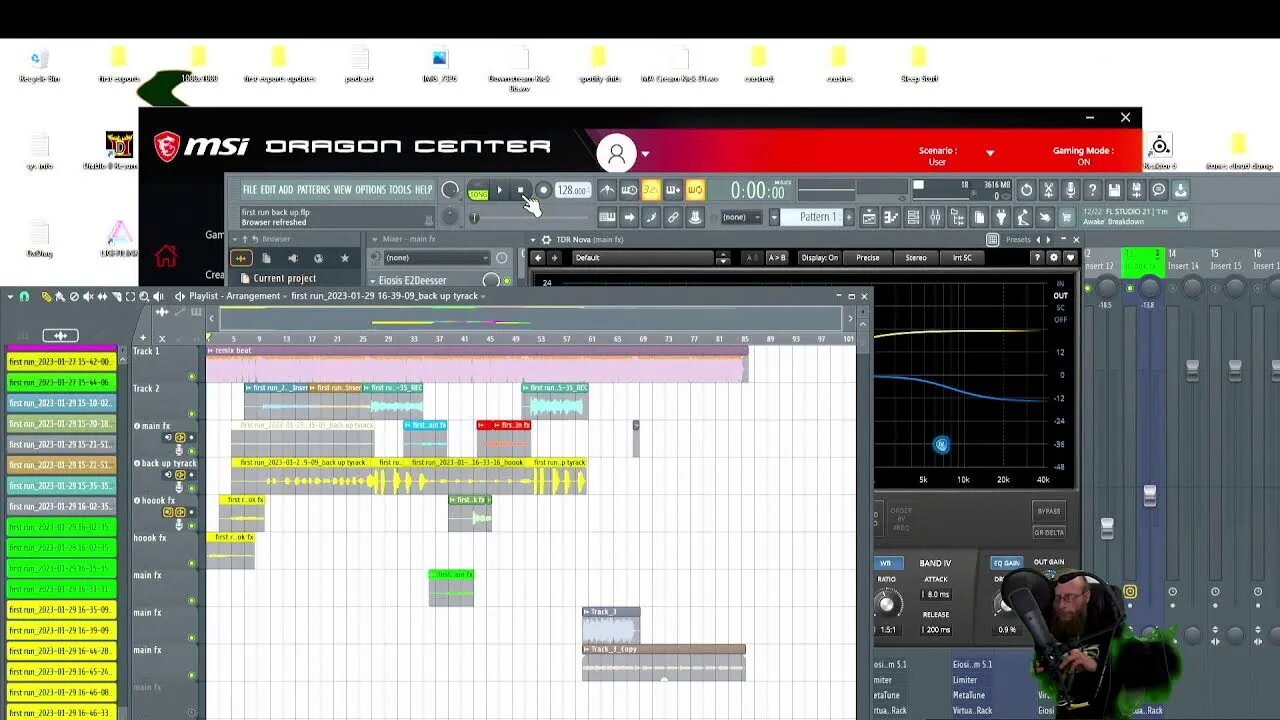1280x720 pixels.
Task: Open the Channel rack view icon
Action: tap(912, 217)
